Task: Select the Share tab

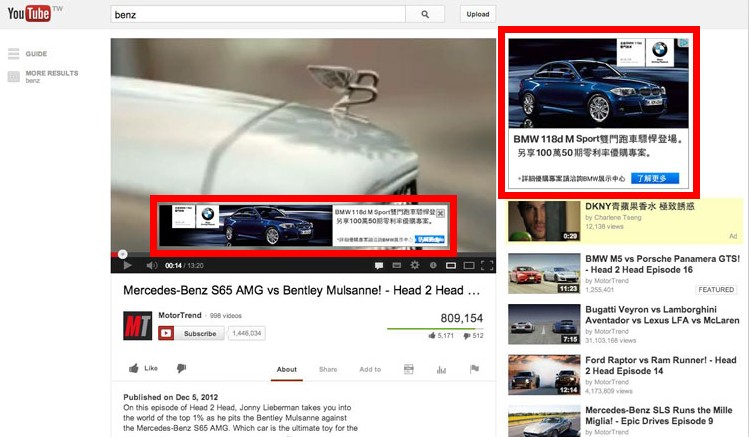Action: (x=328, y=370)
